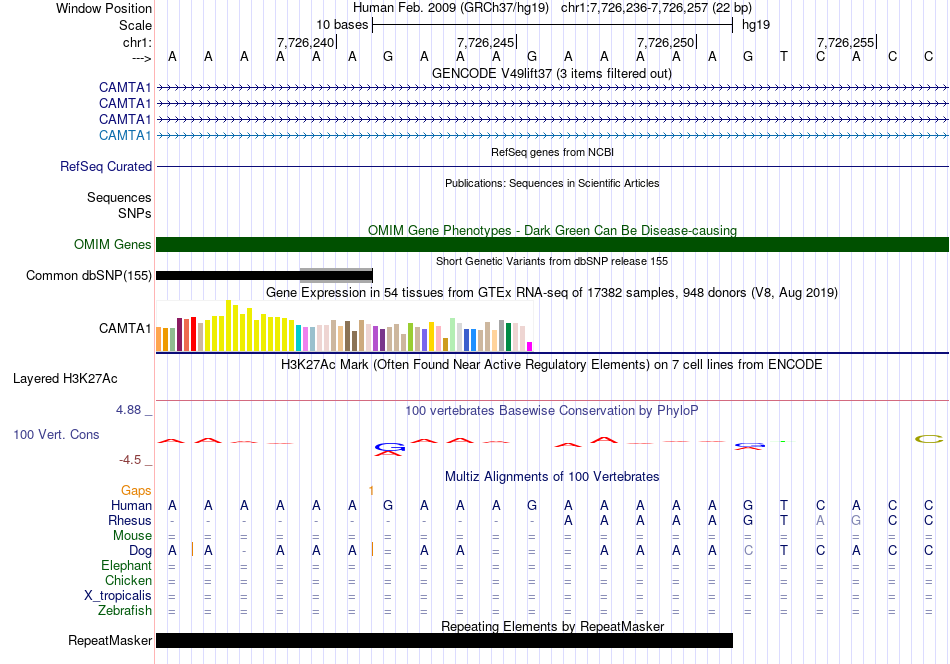
Task: Click the Scale label
Action: point(135,25)
